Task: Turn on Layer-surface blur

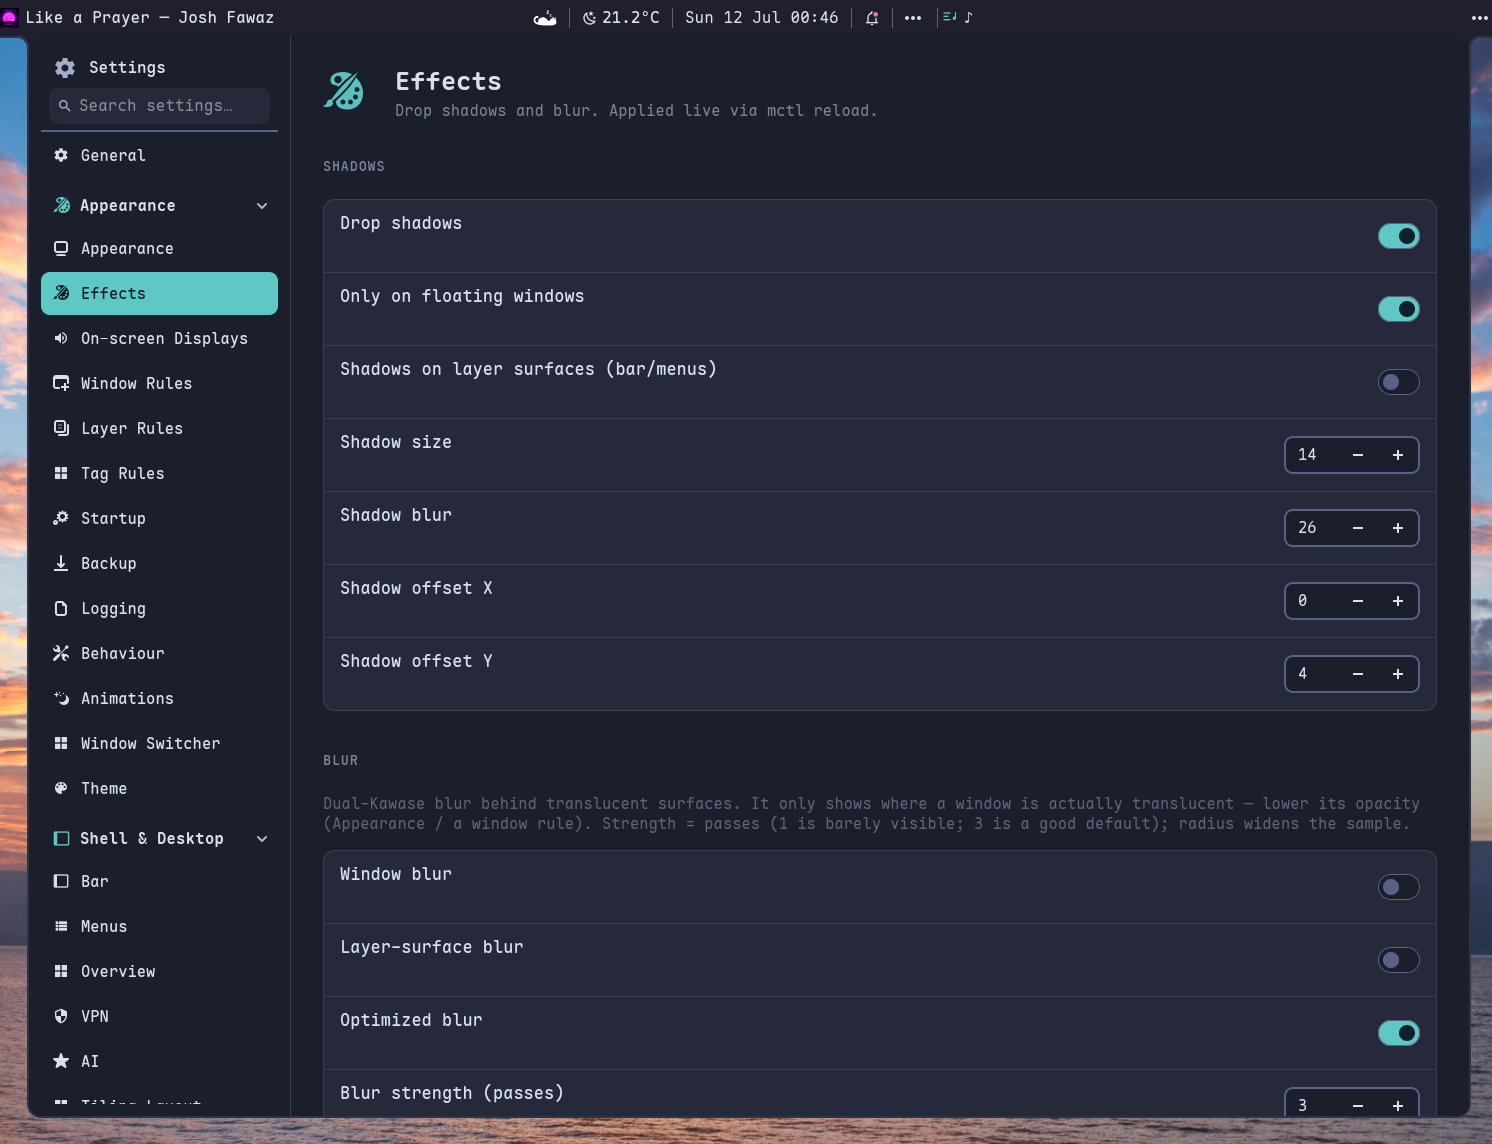Action: 1399,960
